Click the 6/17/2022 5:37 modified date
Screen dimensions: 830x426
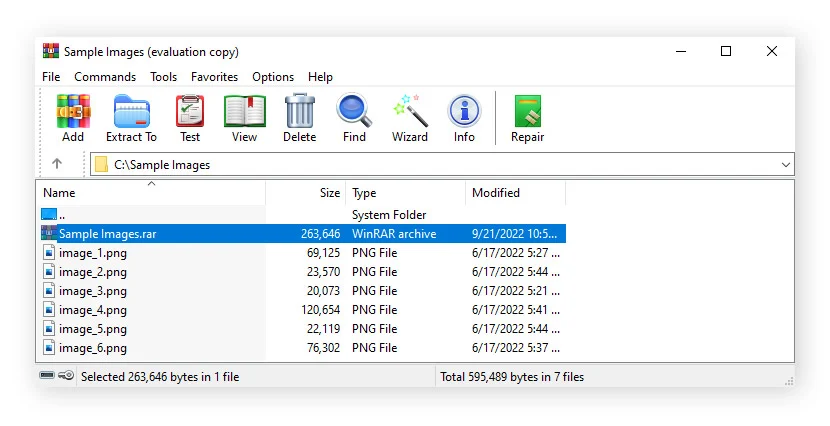point(516,348)
